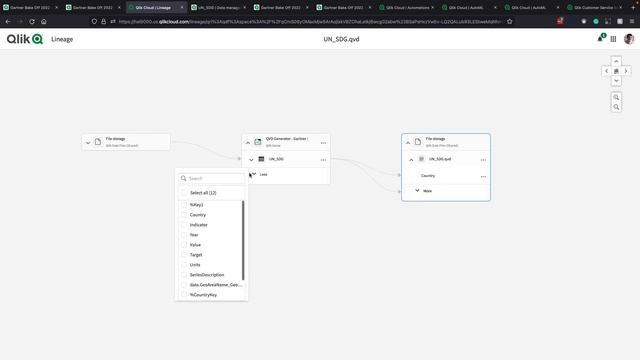640x360 pixels.
Task: Close the Qlik Cloud | Lineage tab
Action: click(182, 7)
